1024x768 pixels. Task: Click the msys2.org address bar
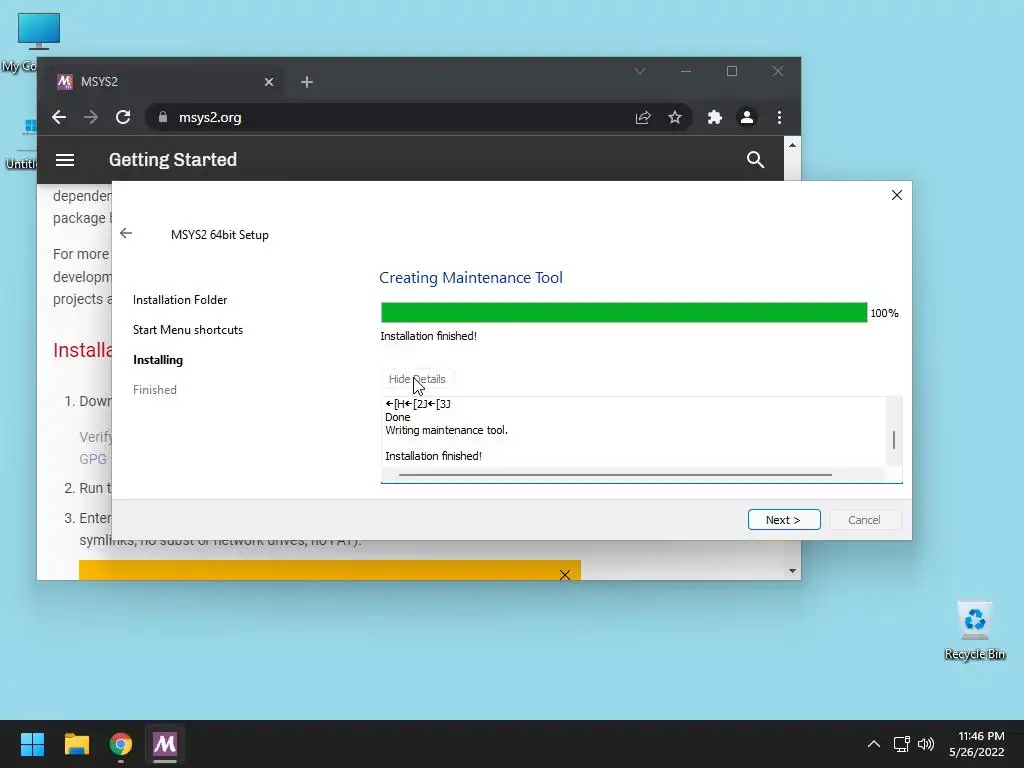(x=418, y=118)
